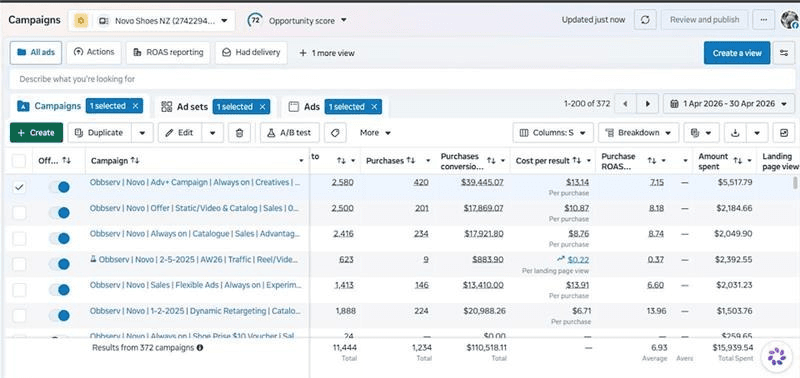
Task: Open the profile avatar menu
Action: (789, 20)
